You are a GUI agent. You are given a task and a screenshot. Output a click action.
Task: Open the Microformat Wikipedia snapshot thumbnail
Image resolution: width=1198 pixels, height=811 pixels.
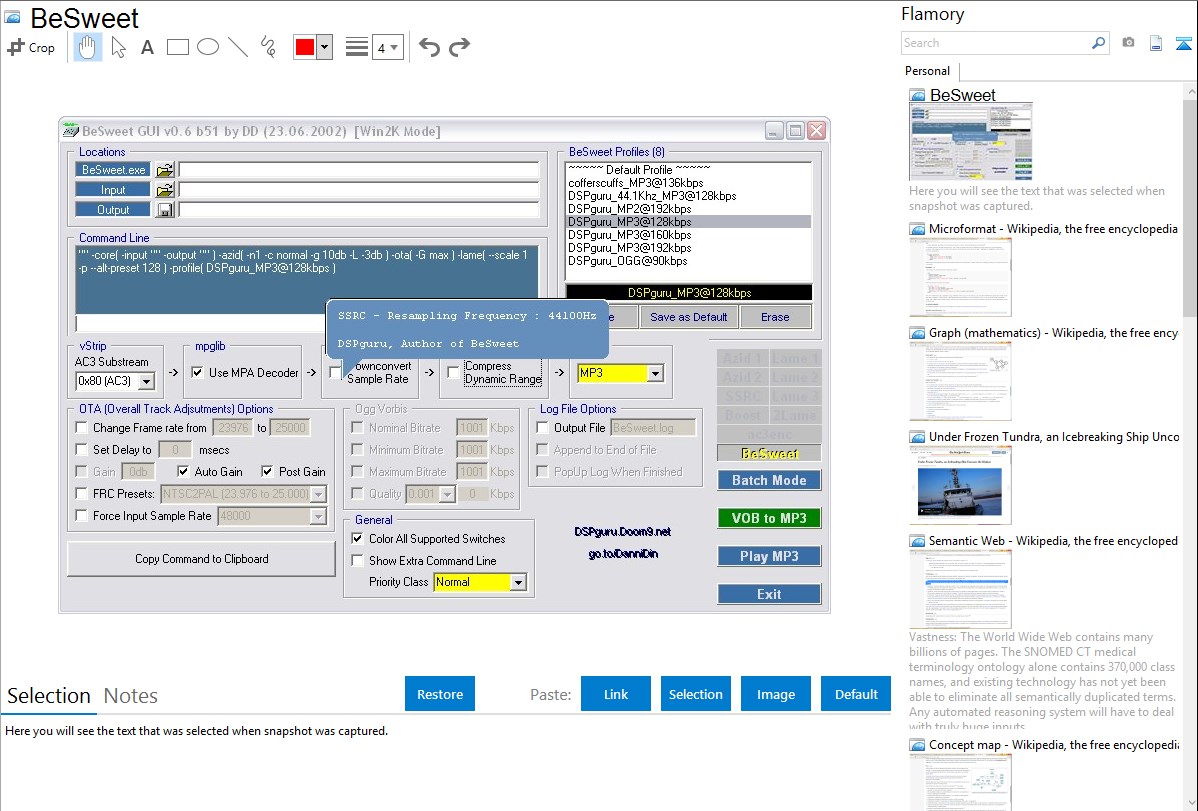(960, 277)
